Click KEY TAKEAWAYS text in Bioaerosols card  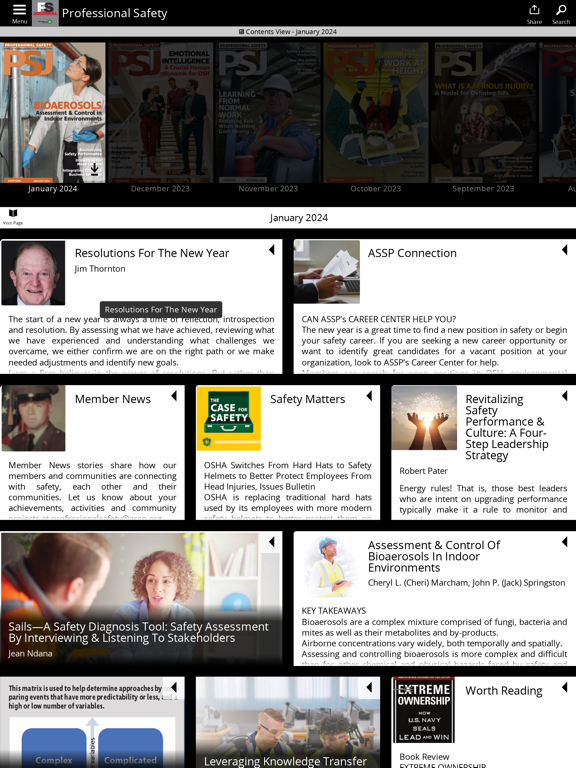(x=334, y=611)
